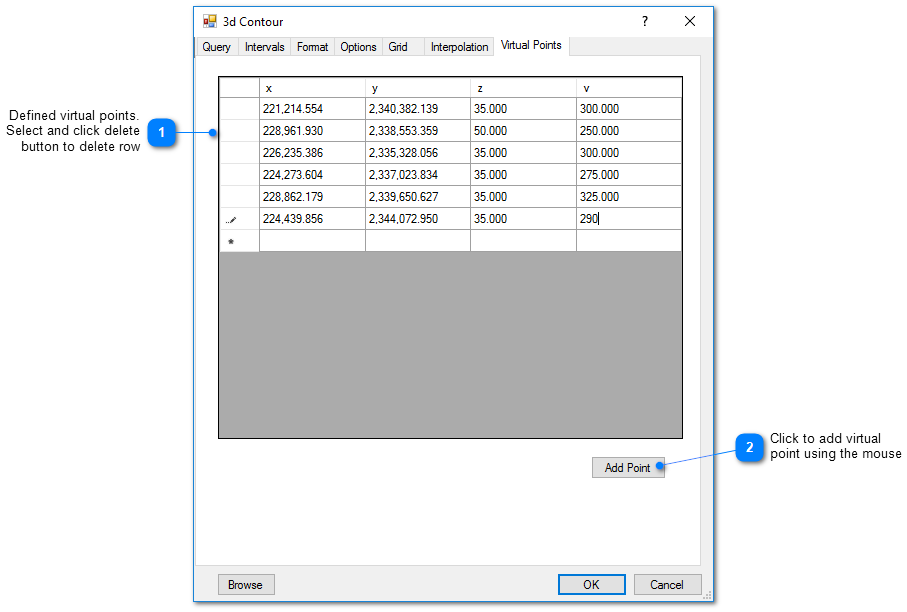Switch to the Query tab

216,47
